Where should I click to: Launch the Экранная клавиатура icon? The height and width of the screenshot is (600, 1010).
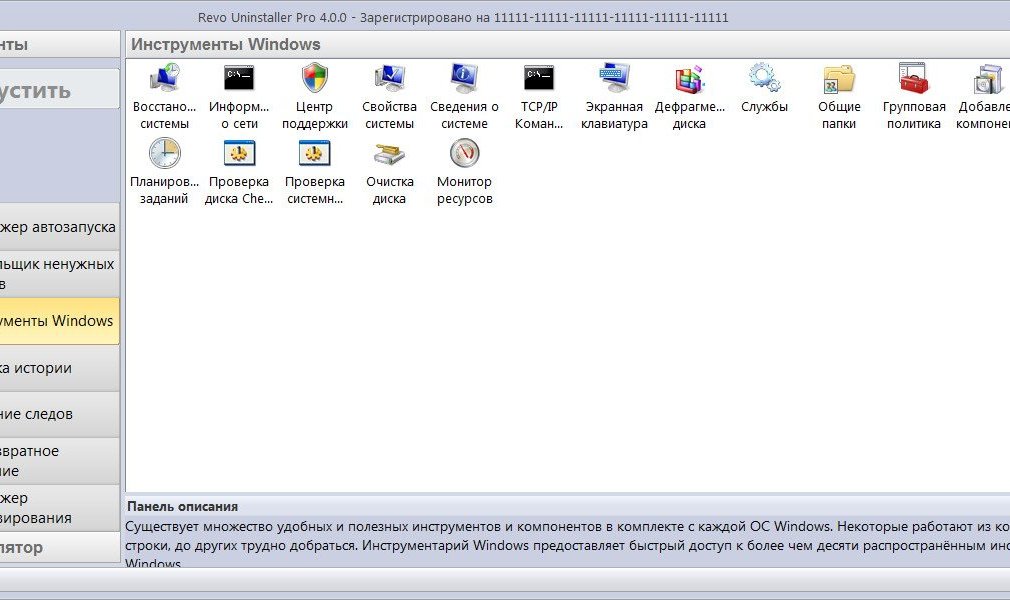[x=614, y=79]
